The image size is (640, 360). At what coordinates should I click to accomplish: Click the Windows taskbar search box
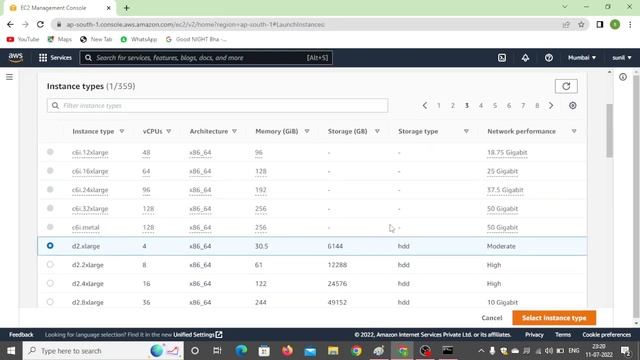pos(103,351)
